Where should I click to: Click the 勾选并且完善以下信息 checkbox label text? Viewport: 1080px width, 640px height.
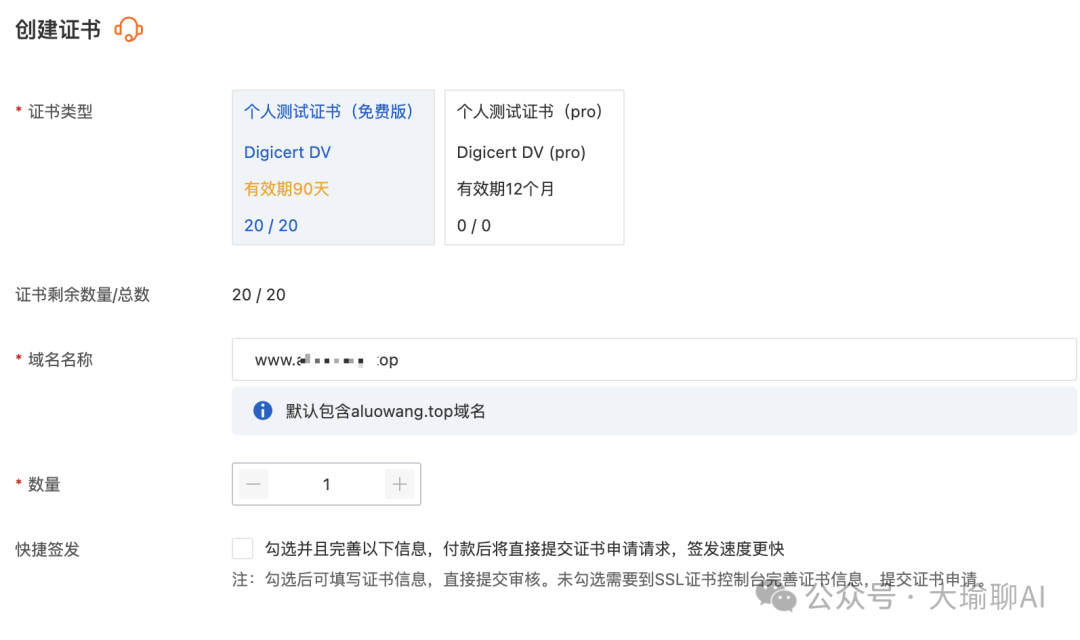tap(524, 549)
